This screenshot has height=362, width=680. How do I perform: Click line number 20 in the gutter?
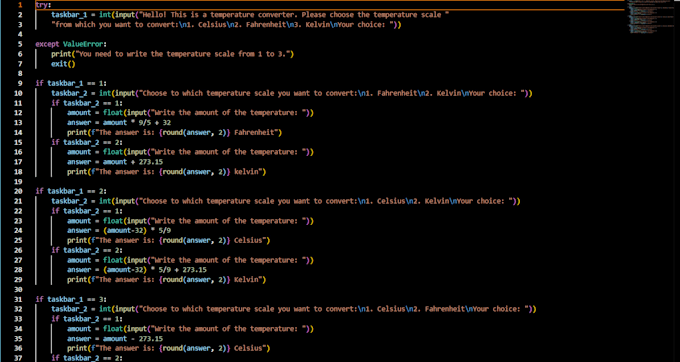tap(19, 191)
